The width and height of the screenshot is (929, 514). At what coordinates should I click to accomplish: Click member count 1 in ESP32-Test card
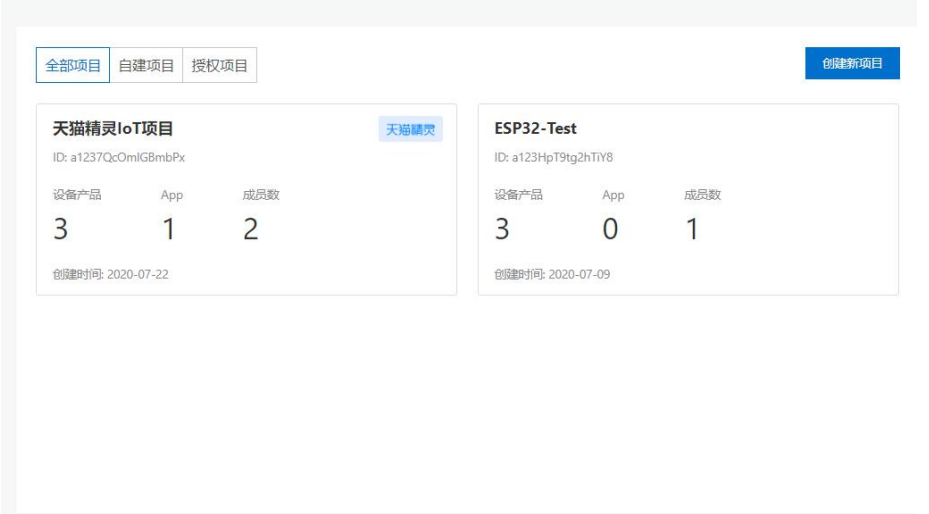click(x=691, y=229)
